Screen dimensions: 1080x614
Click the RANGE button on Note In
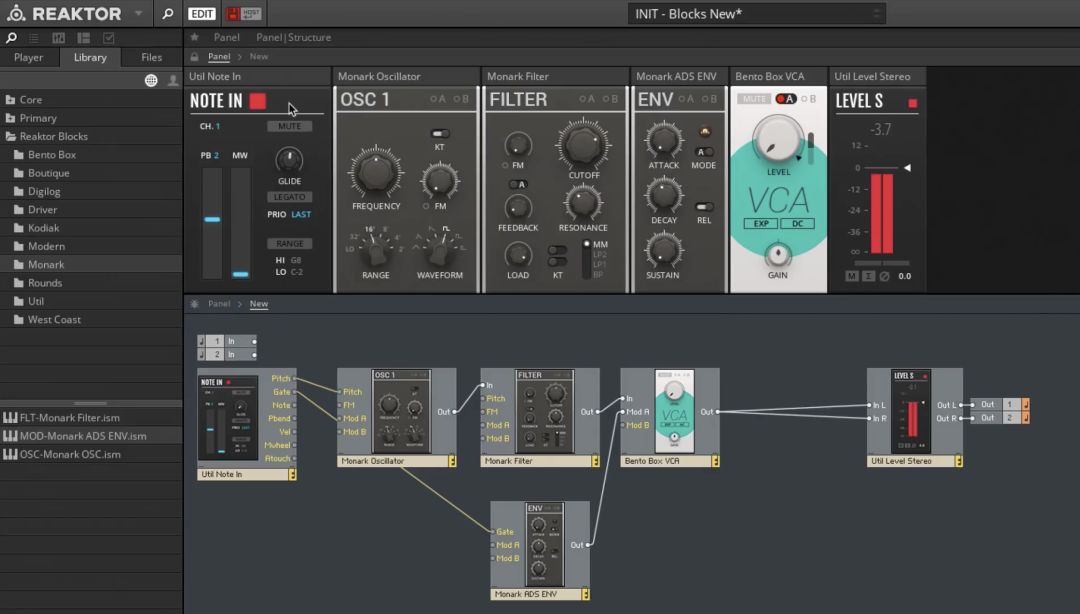tap(289, 244)
